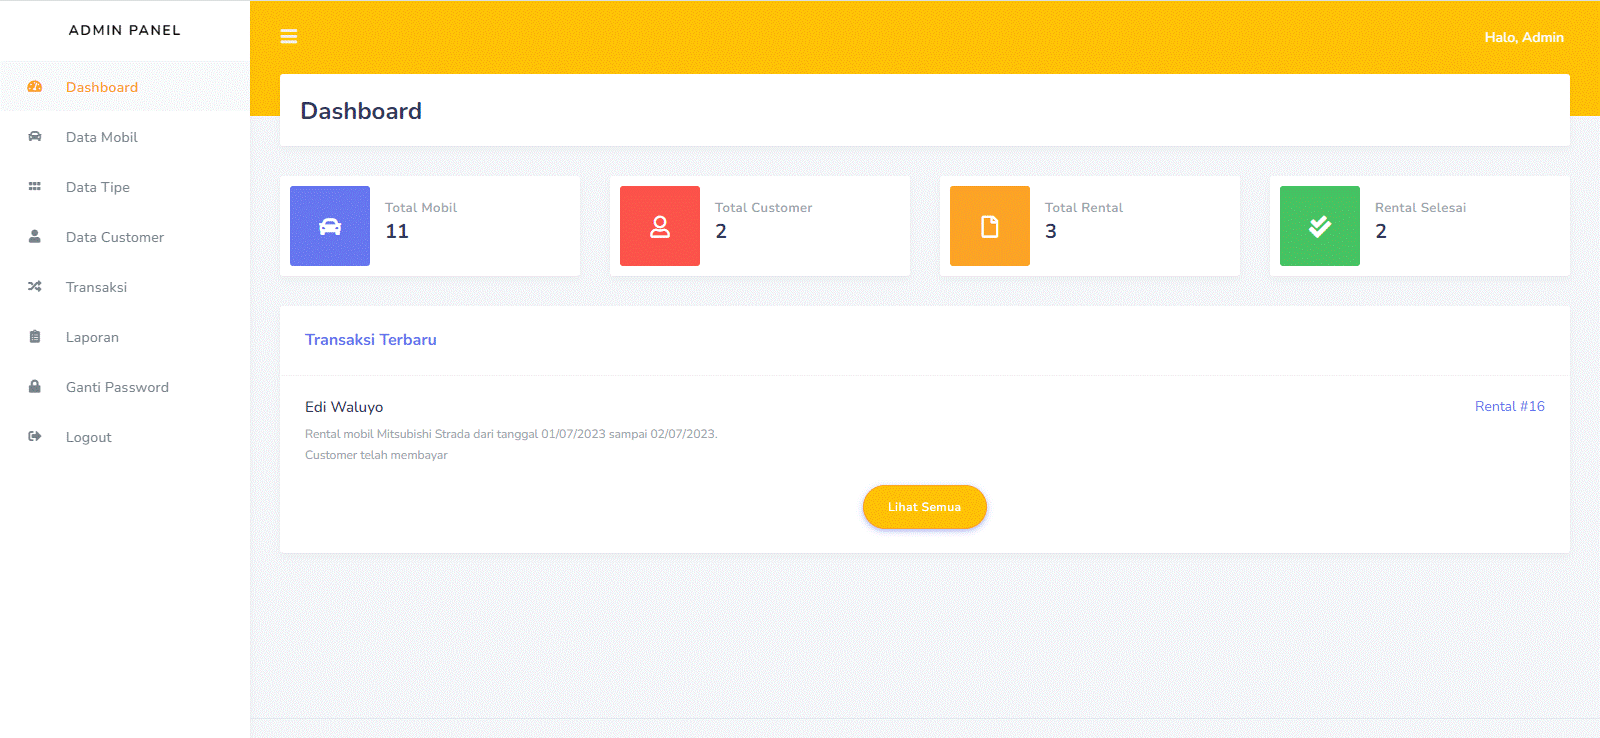Click the customer name Edi Waluyo
The image size is (1600, 738).
(344, 407)
